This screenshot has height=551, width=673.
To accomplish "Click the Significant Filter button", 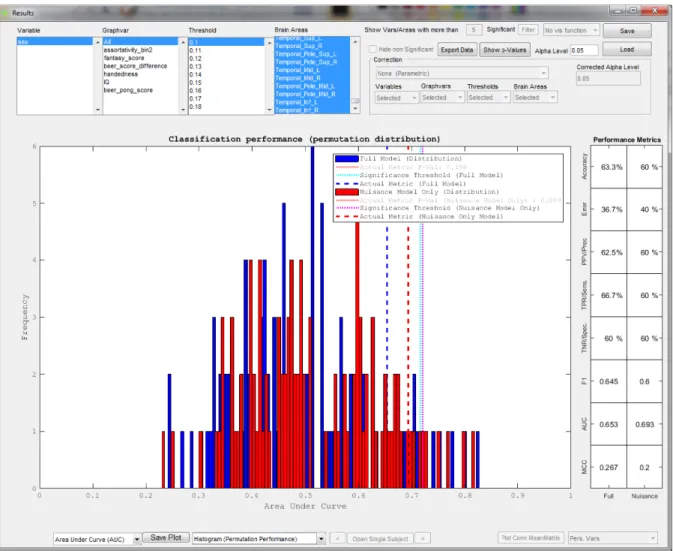I will [x=528, y=30].
